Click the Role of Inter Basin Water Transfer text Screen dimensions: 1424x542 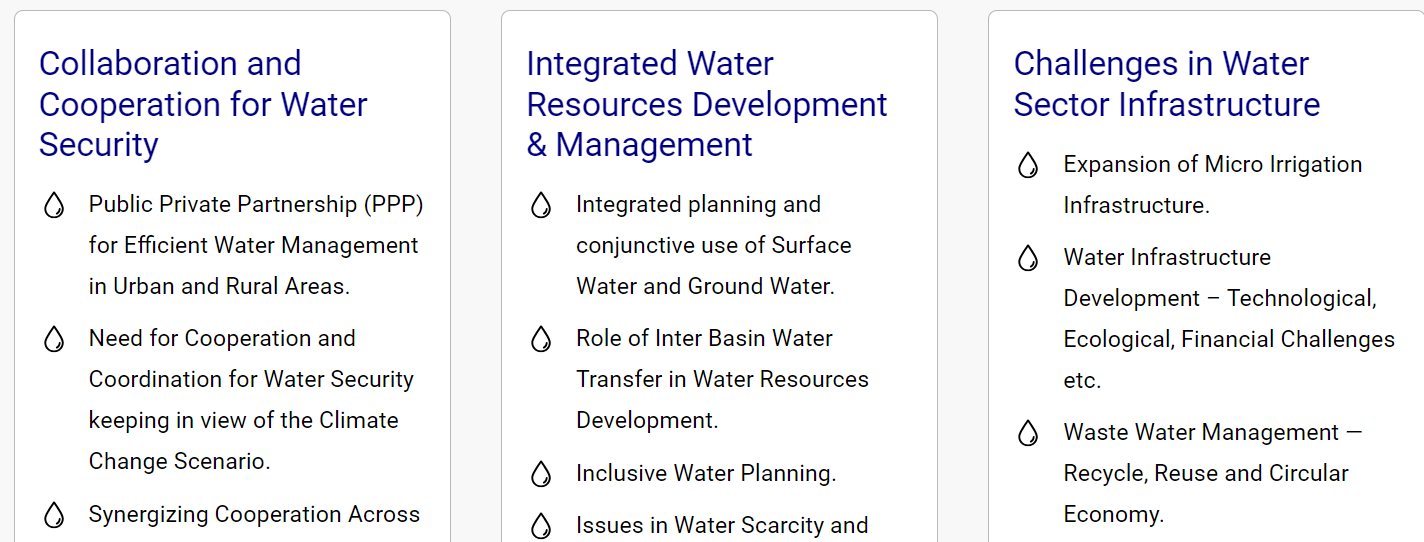point(723,379)
